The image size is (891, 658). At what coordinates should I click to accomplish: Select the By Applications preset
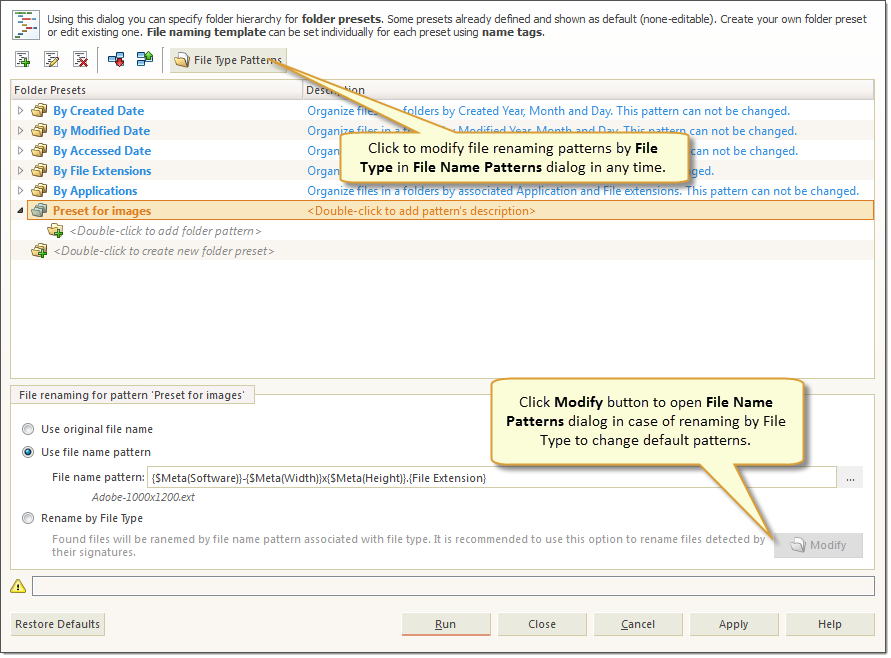95,190
